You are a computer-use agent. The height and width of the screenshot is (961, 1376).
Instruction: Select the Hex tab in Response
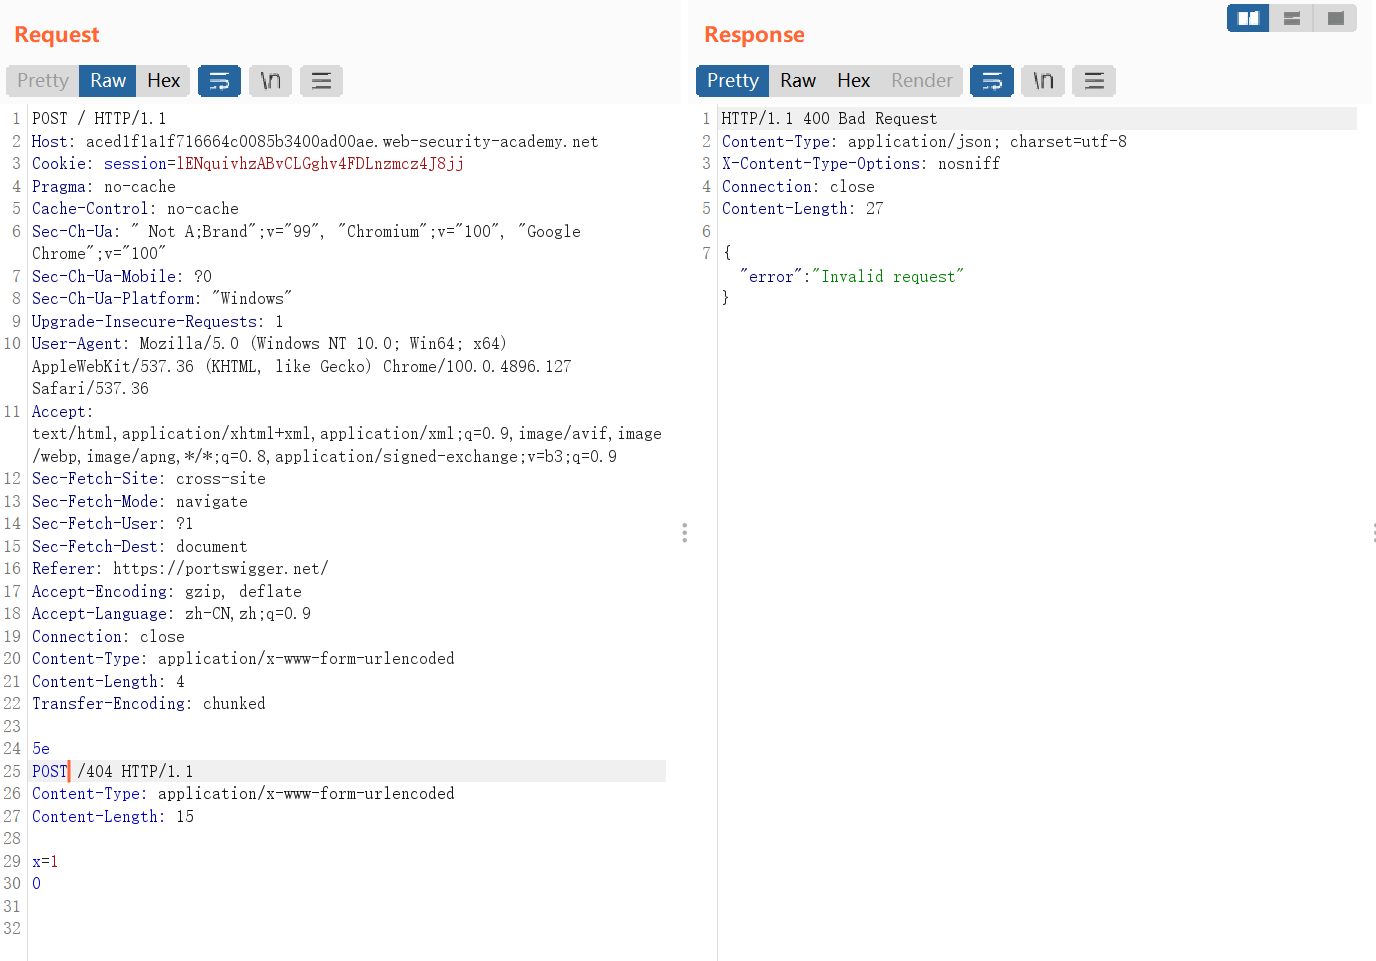[x=853, y=81]
